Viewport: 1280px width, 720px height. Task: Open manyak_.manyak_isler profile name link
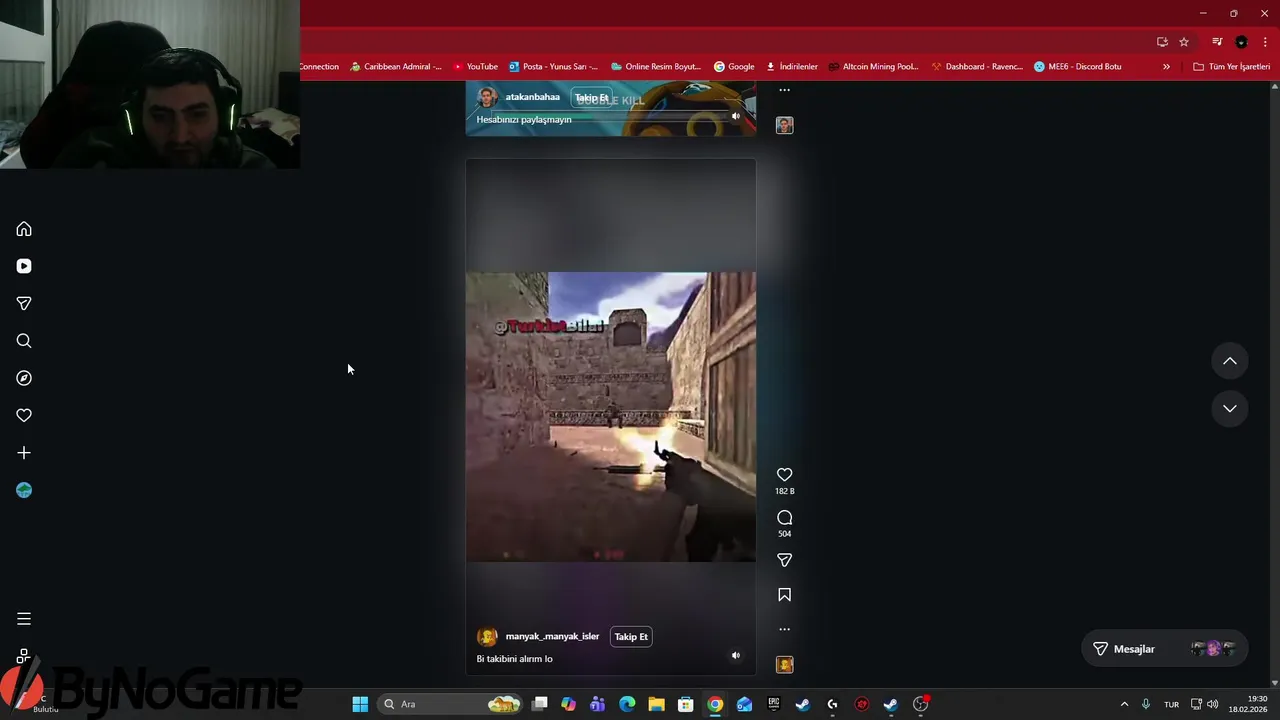(x=552, y=637)
